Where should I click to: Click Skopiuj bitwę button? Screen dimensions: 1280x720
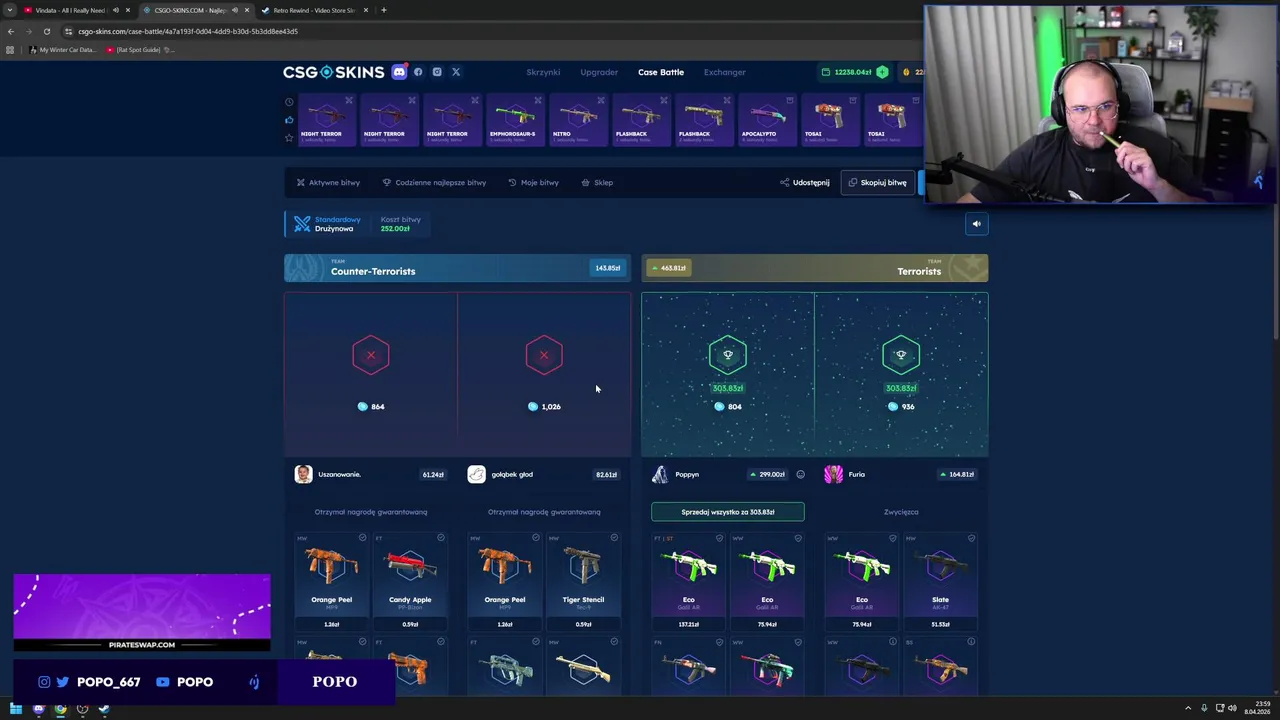click(x=877, y=183)
